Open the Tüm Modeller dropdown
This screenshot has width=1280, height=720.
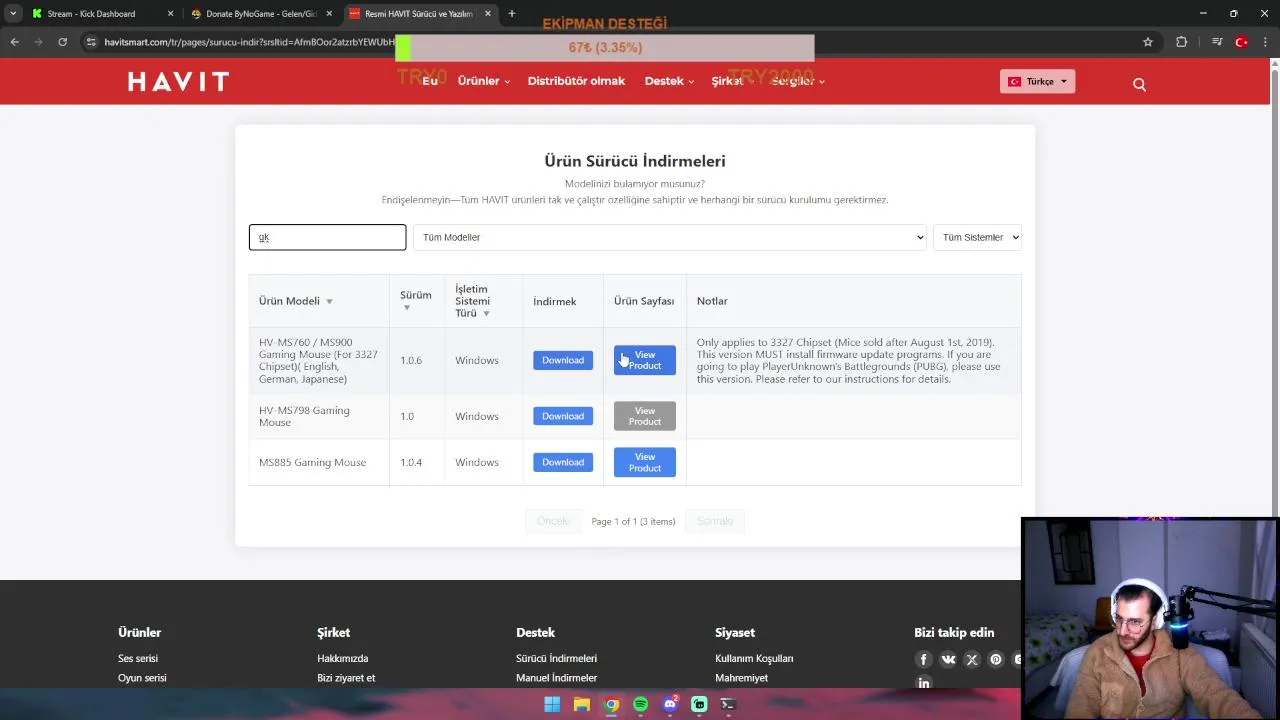[x=670, y=237]
